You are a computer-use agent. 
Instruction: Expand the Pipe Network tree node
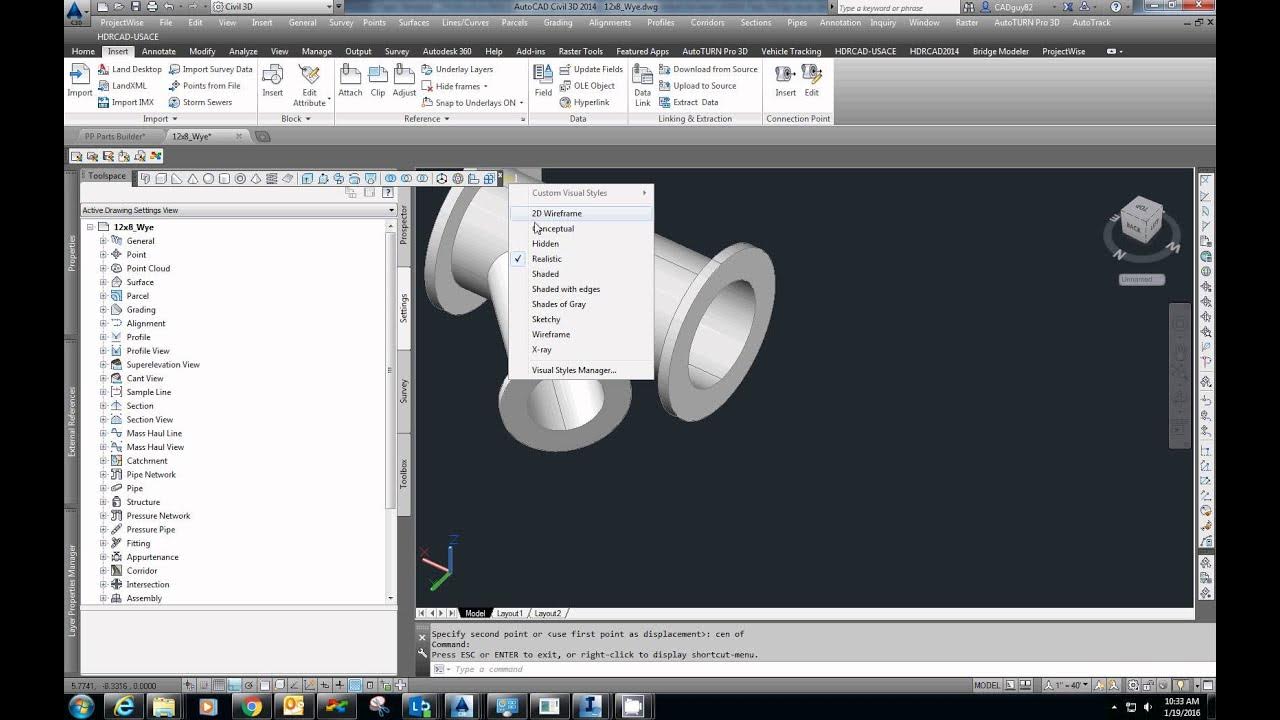click(x=103, y=475)
